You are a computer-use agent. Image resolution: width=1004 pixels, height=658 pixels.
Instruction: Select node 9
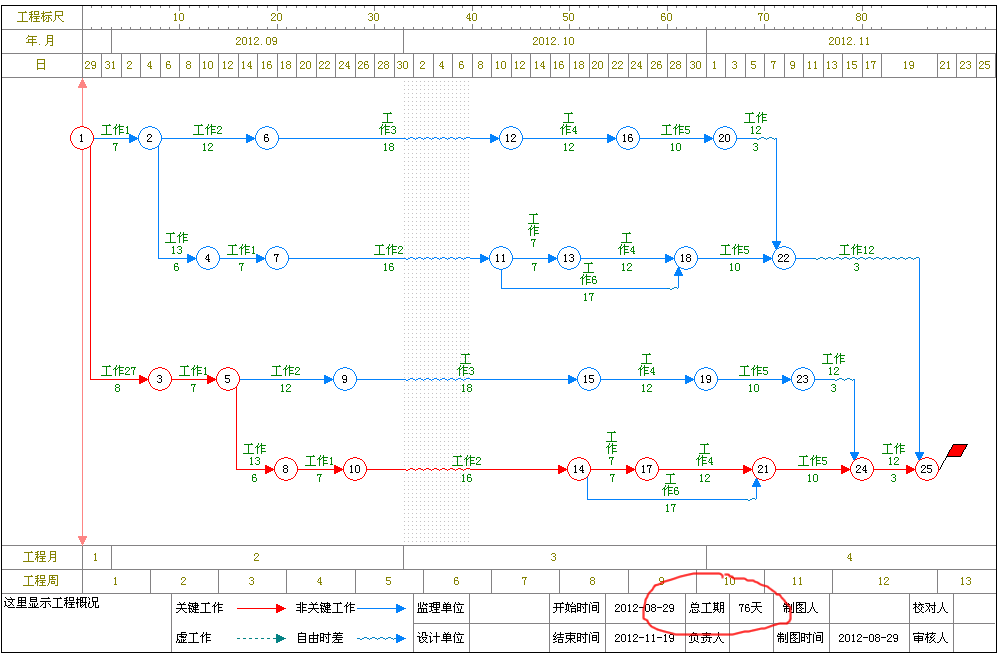(x=344, y=379)
